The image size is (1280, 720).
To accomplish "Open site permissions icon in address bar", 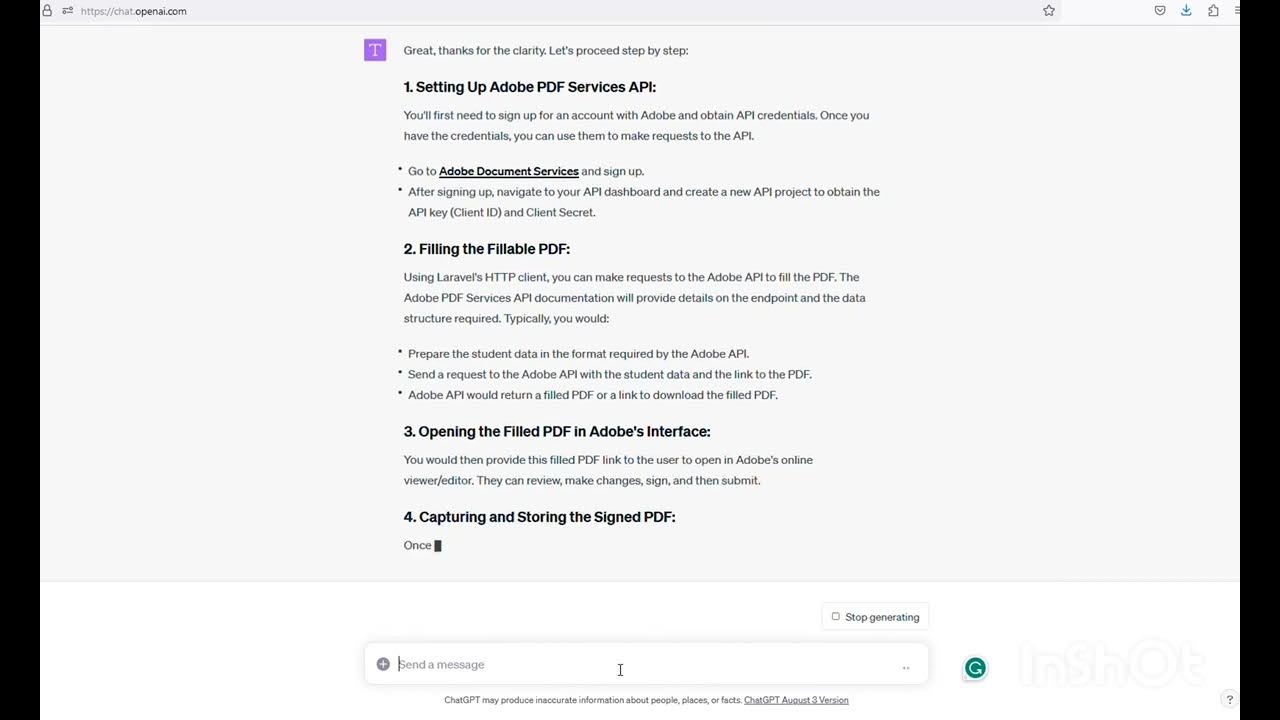I will [x=67, y=11].
